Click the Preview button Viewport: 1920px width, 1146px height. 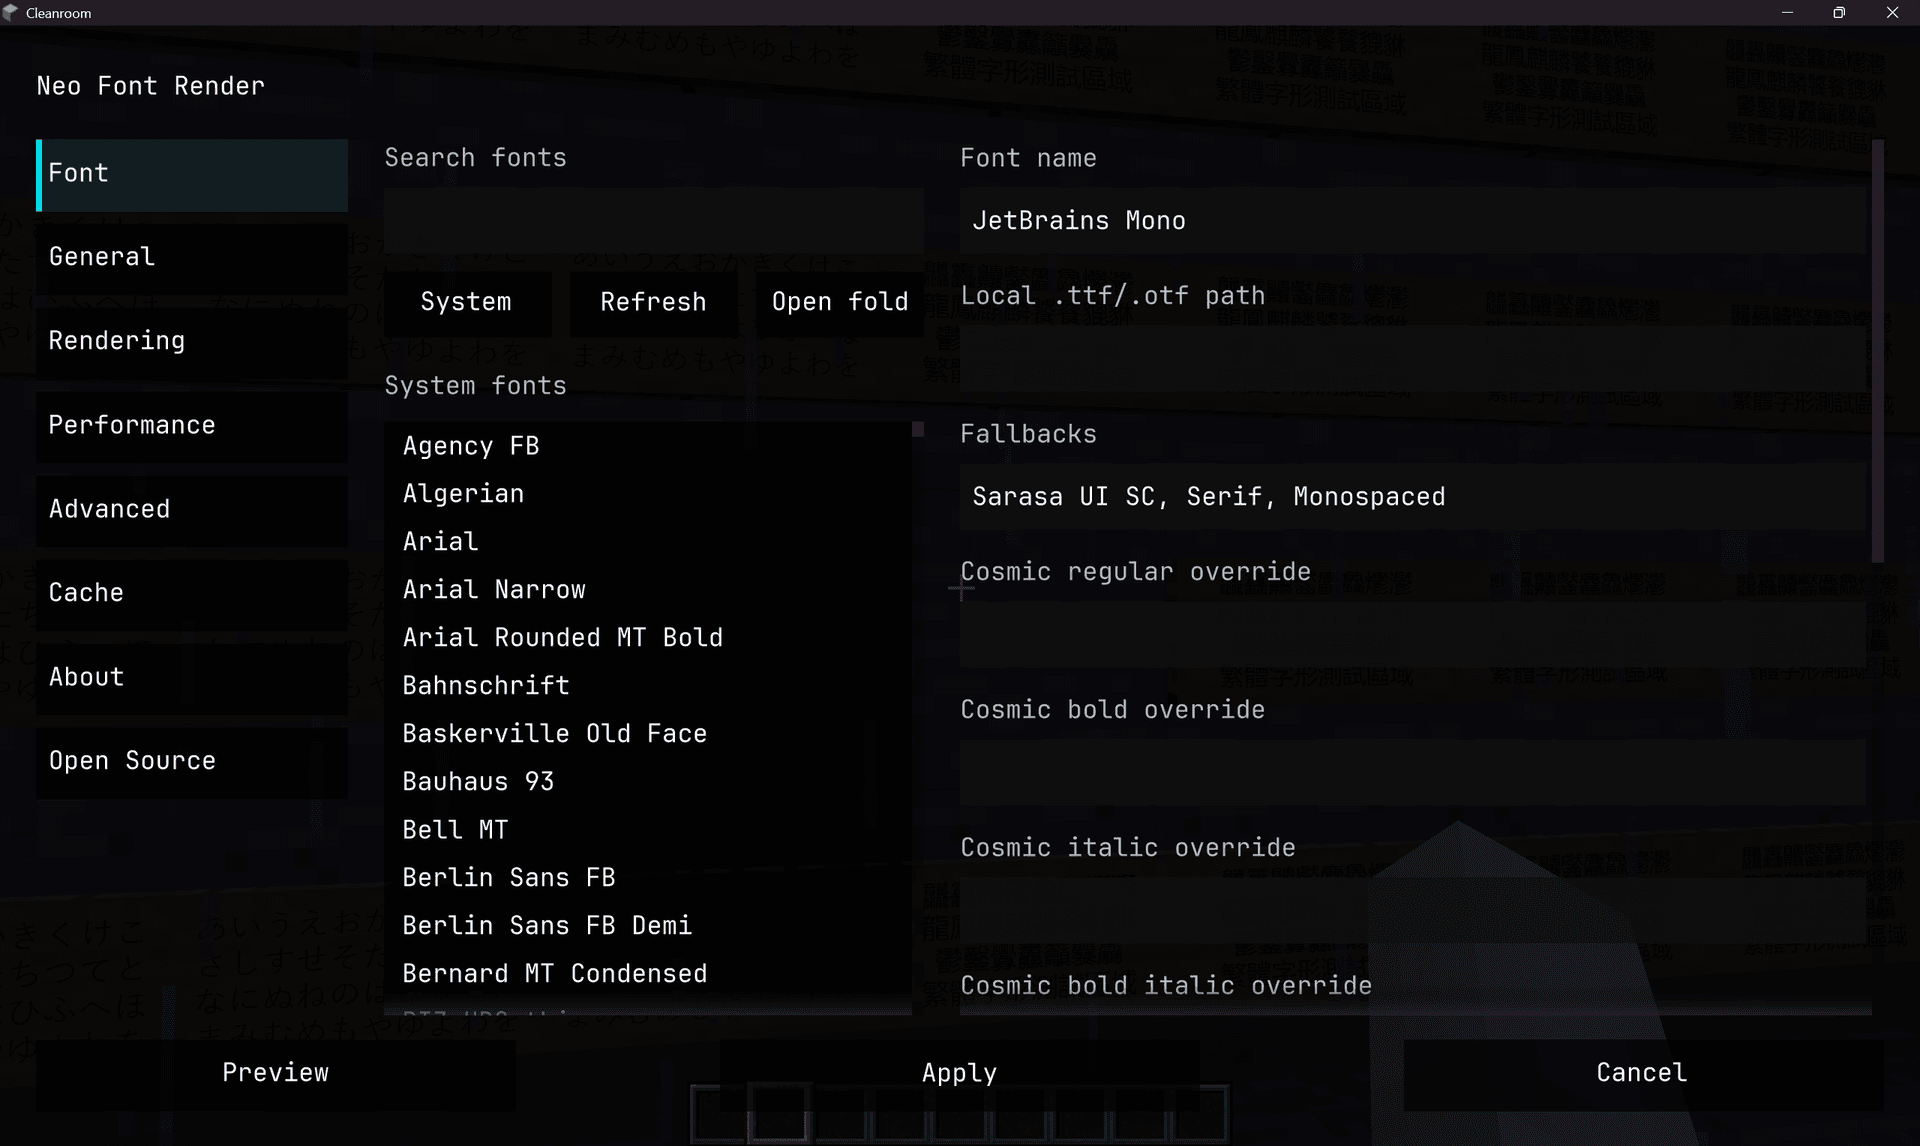pos(276,1074)
